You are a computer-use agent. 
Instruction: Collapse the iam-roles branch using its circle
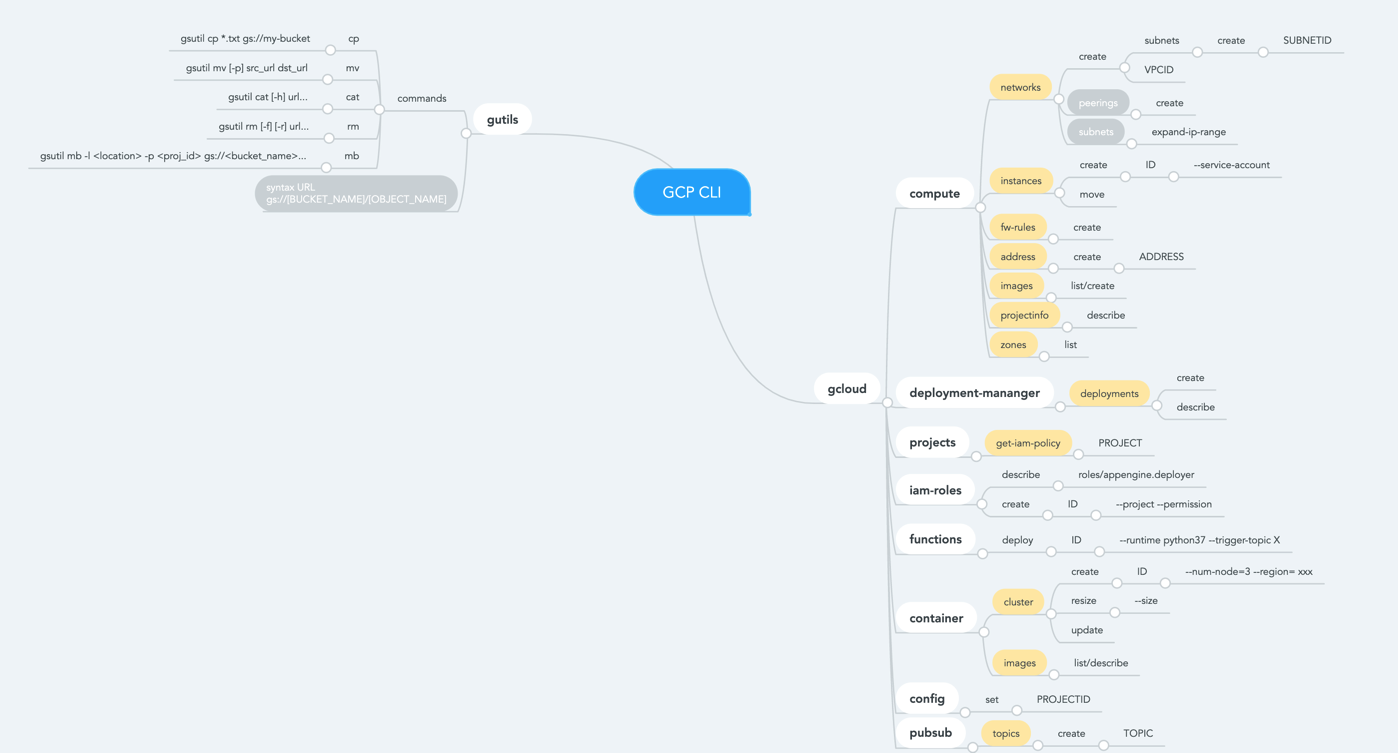coord(982,503)
